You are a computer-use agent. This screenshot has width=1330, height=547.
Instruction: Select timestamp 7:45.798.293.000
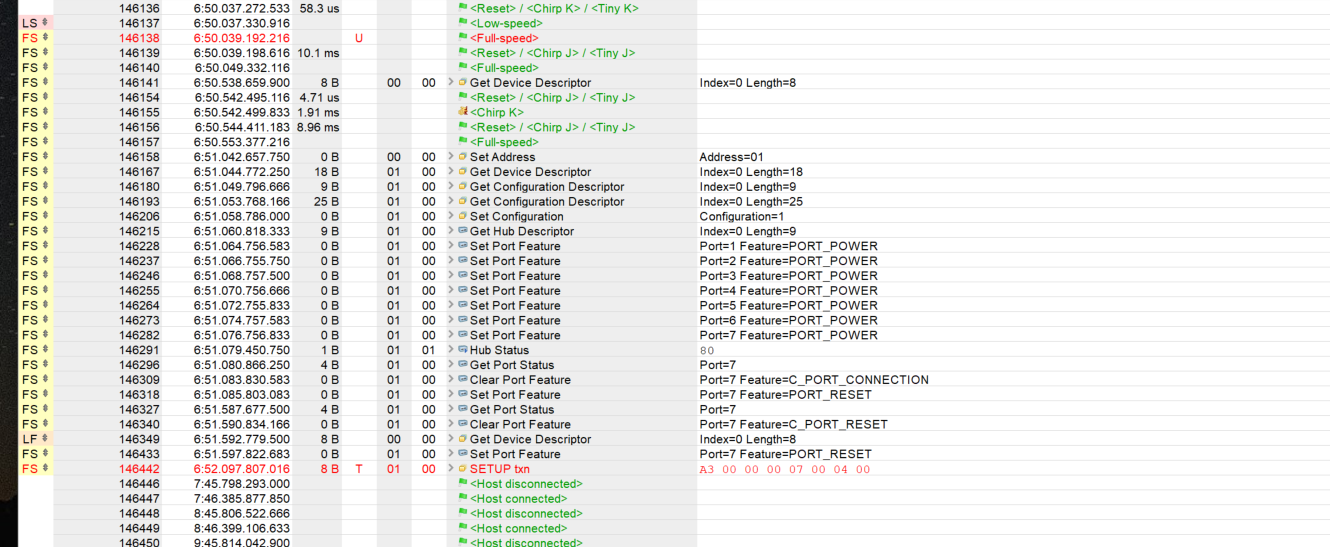pos(242,484)
